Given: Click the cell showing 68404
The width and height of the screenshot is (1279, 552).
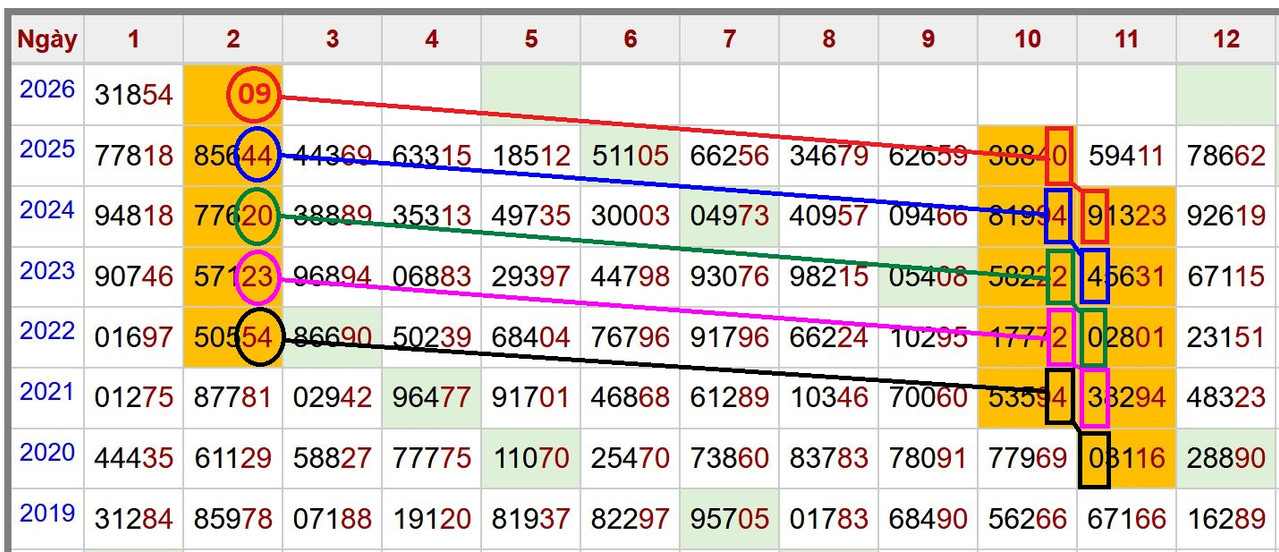Looking at the screenshot, I should coord(531,338).
